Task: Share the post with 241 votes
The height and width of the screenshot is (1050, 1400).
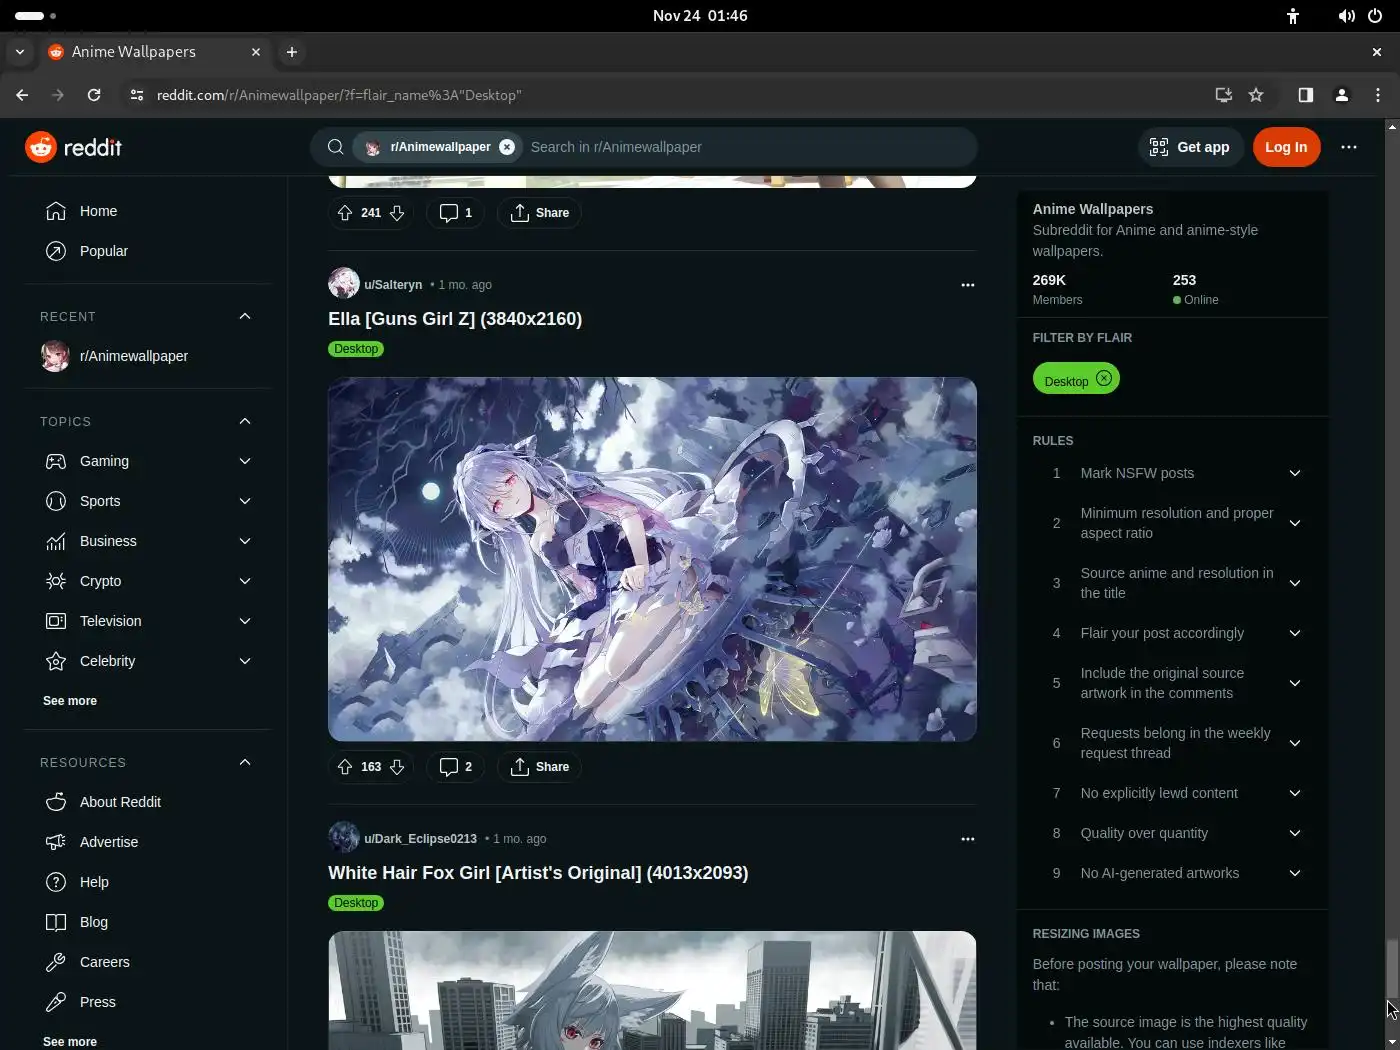Action: [540, 213]
